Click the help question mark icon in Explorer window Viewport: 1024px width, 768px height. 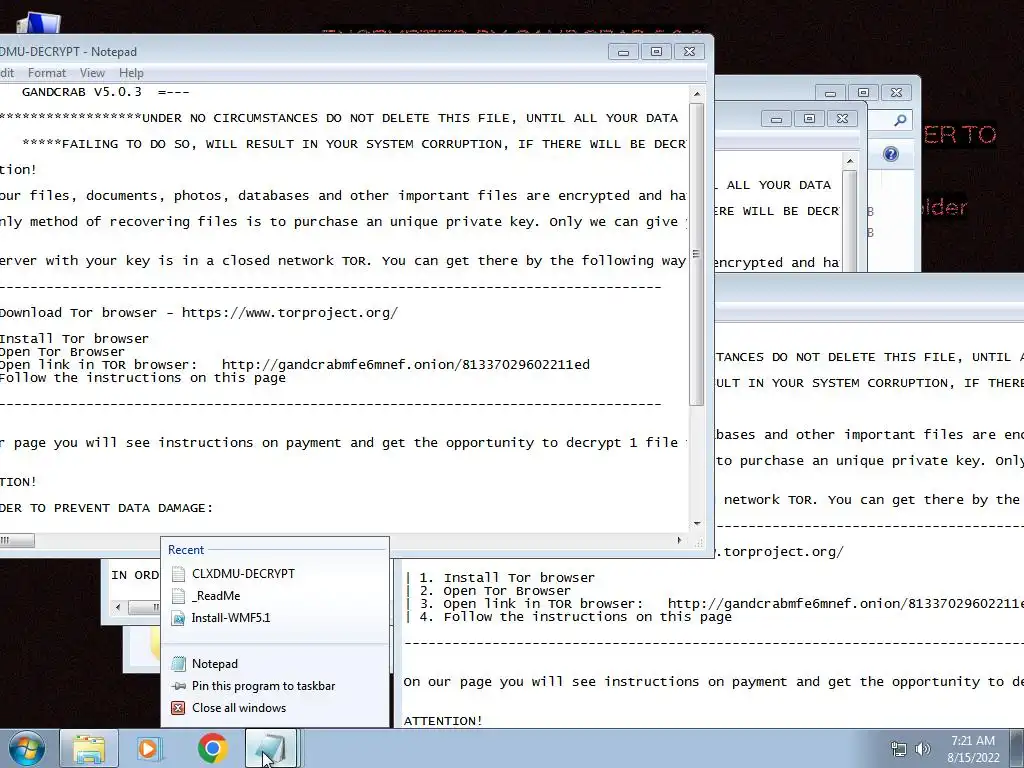point(891,154)
